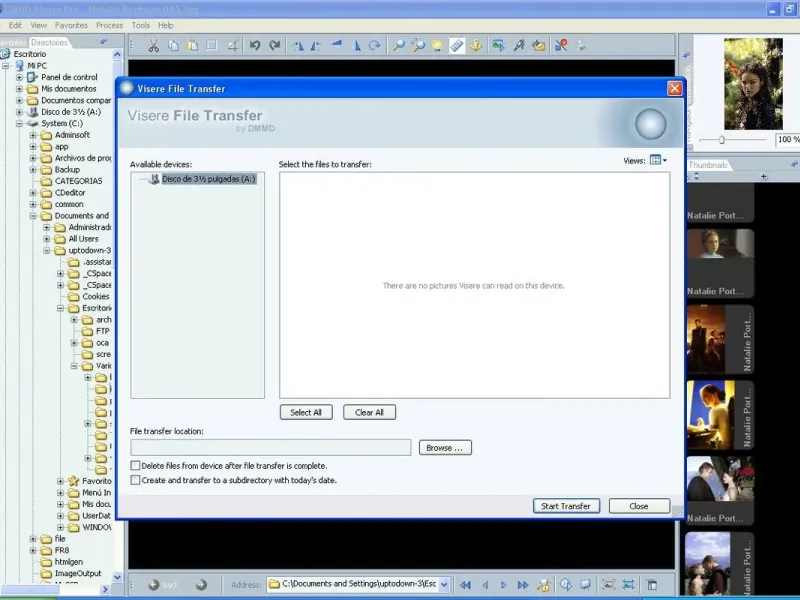
Task: Toggle the highlighted ruler icon in toolbar
Action: point(457,46)
